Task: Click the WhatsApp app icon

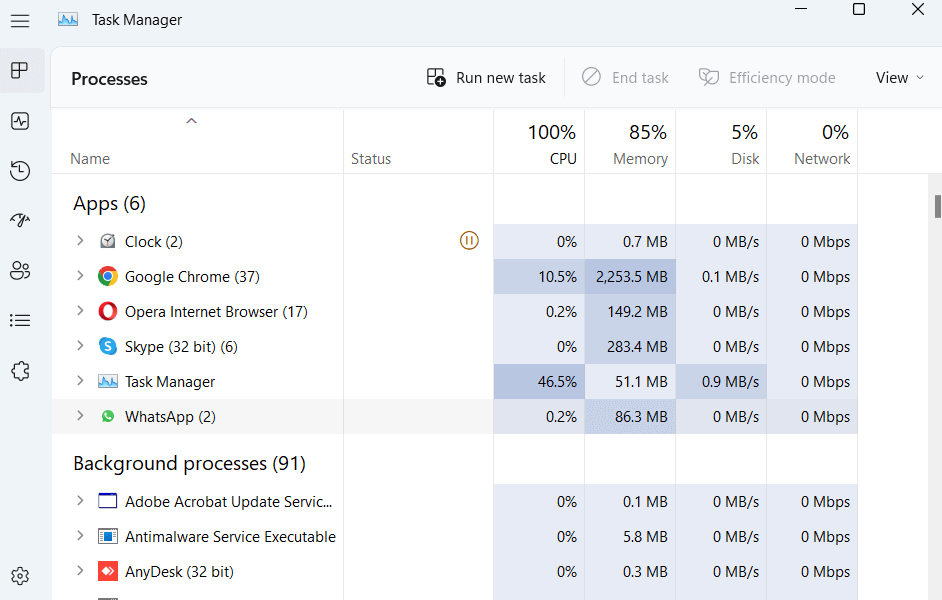Action: [108, 416]
